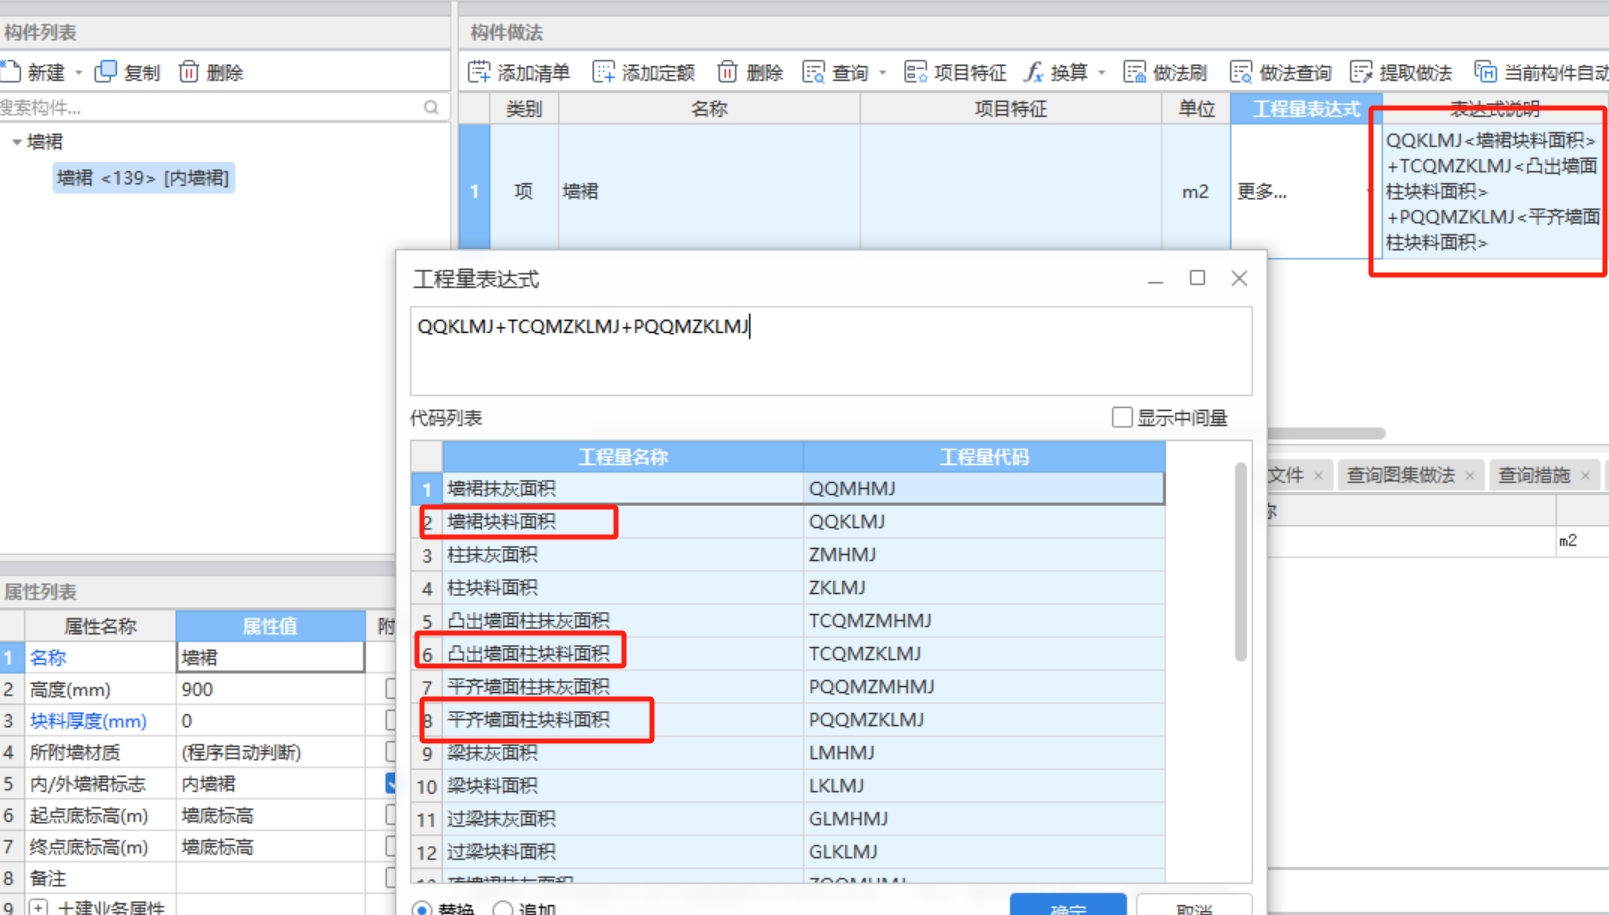This screenshot has width=1609, height=915.
Task: Click the 取消 button in dialog
Action: [x=1194, y=905]
